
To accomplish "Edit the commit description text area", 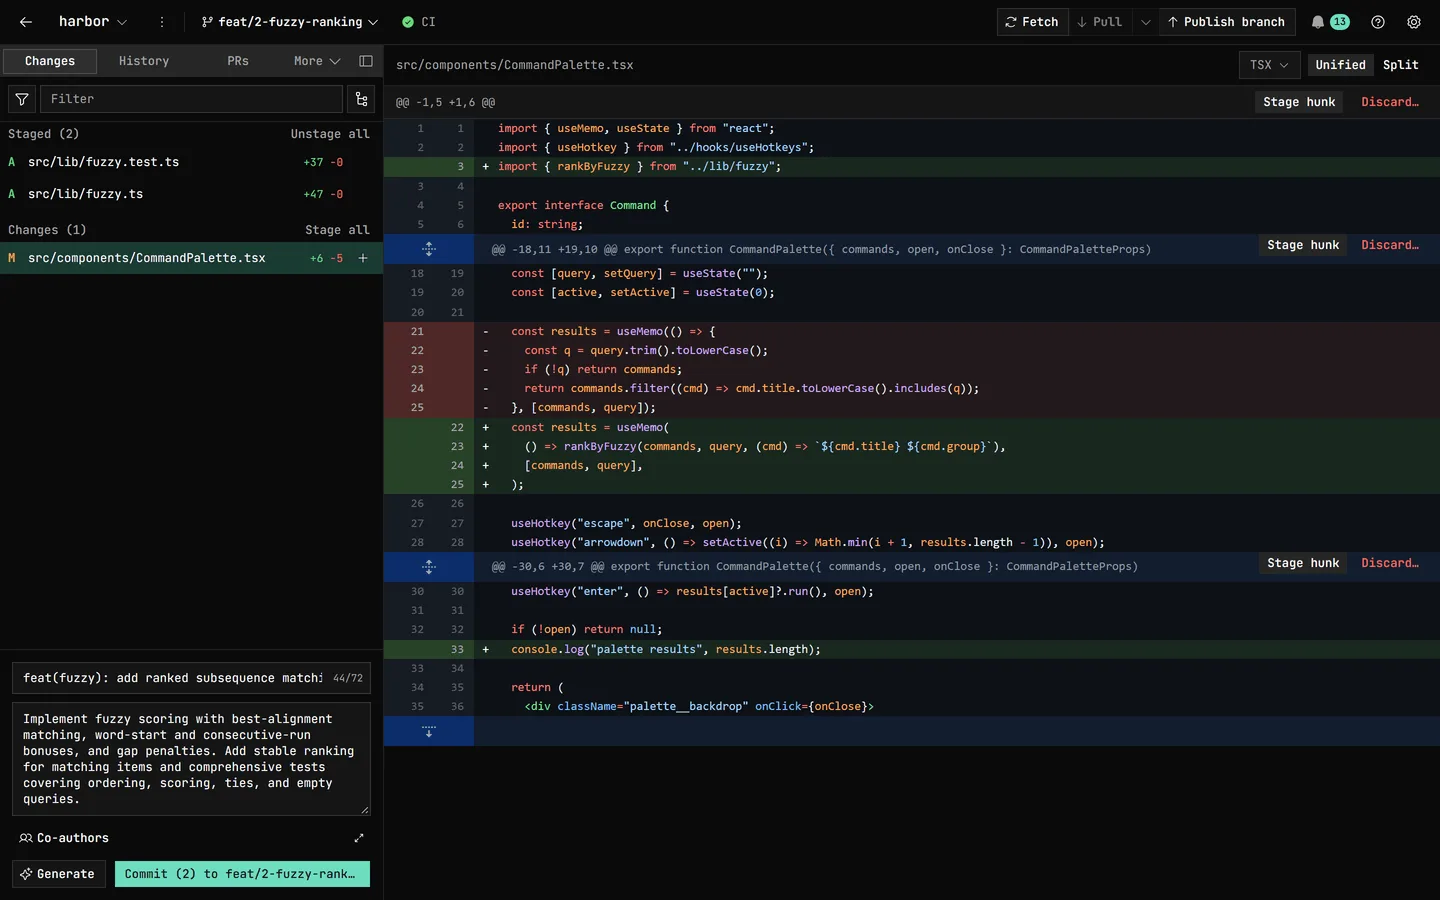I will pyautogui.click(x=191, y=759).
